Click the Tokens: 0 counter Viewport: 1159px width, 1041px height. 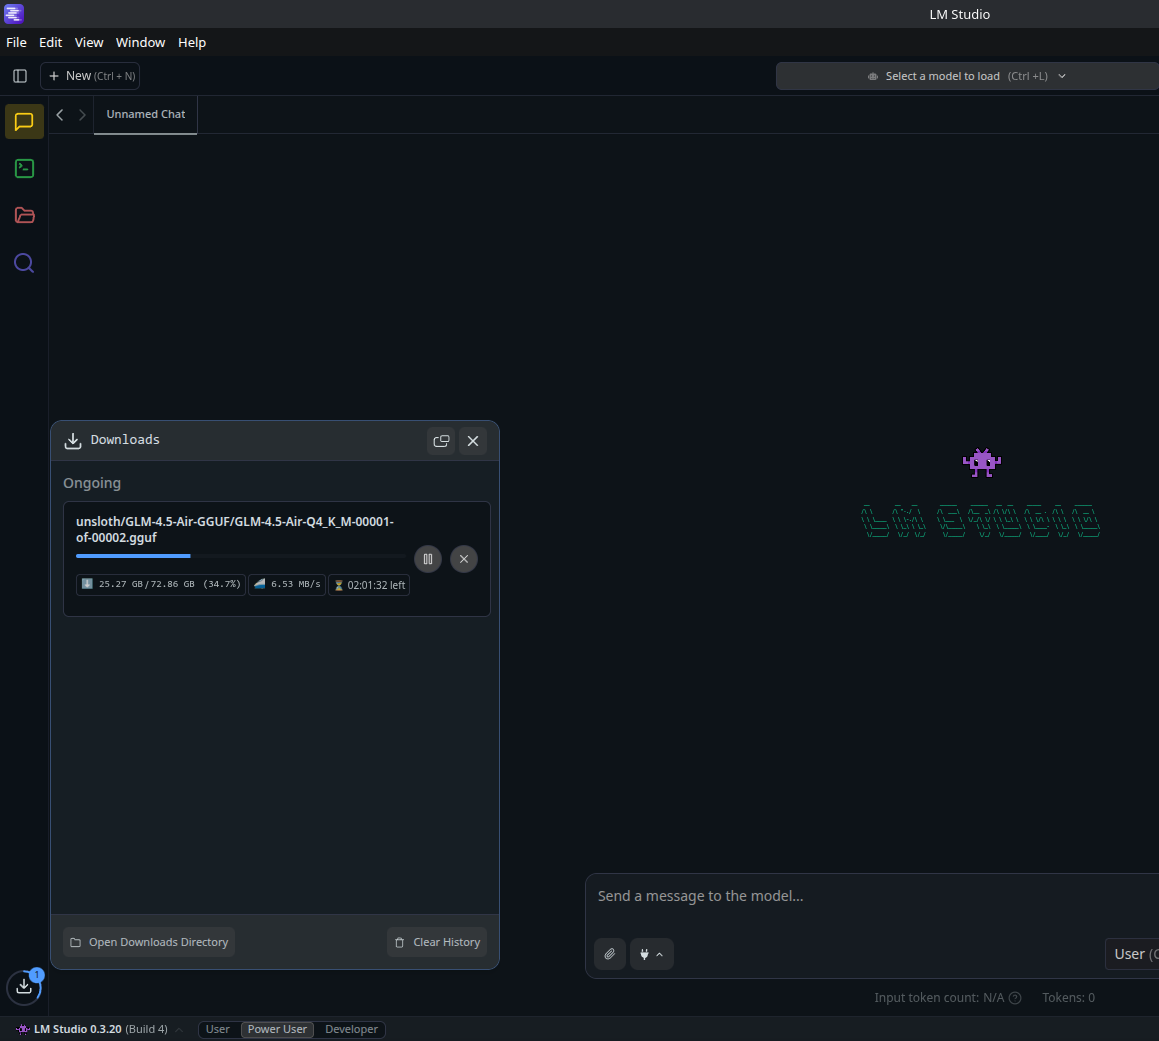pos(1068,998)
